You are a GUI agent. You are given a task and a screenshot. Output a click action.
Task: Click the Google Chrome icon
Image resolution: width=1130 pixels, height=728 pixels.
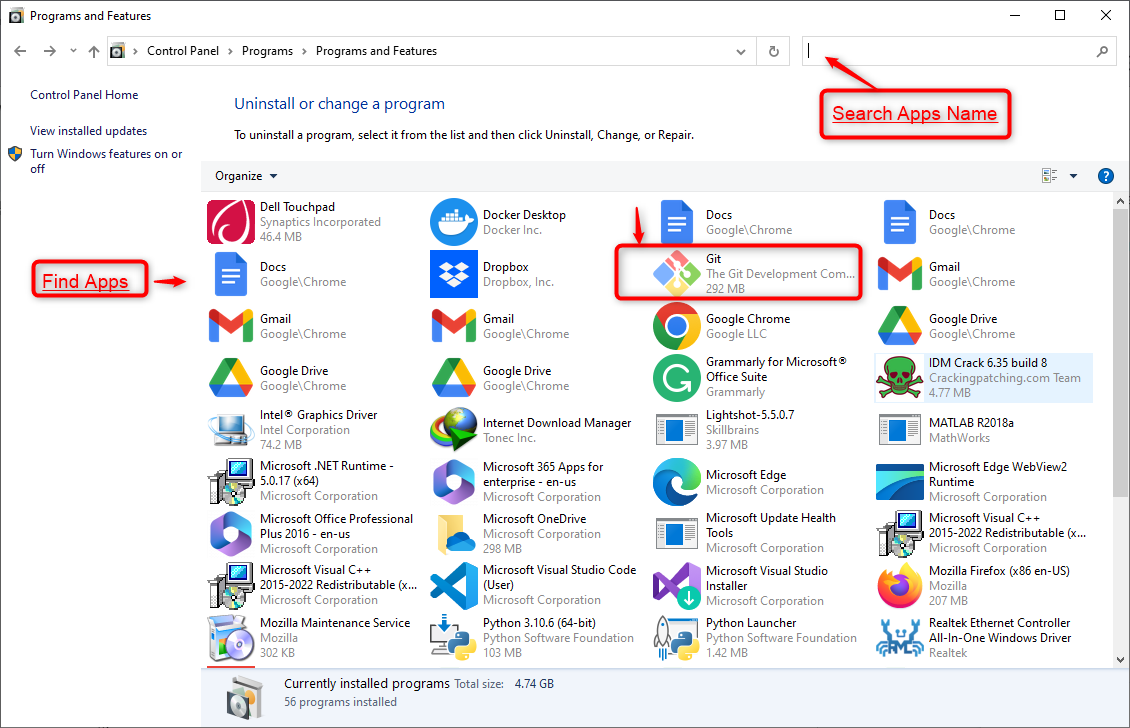coord(677,326)
